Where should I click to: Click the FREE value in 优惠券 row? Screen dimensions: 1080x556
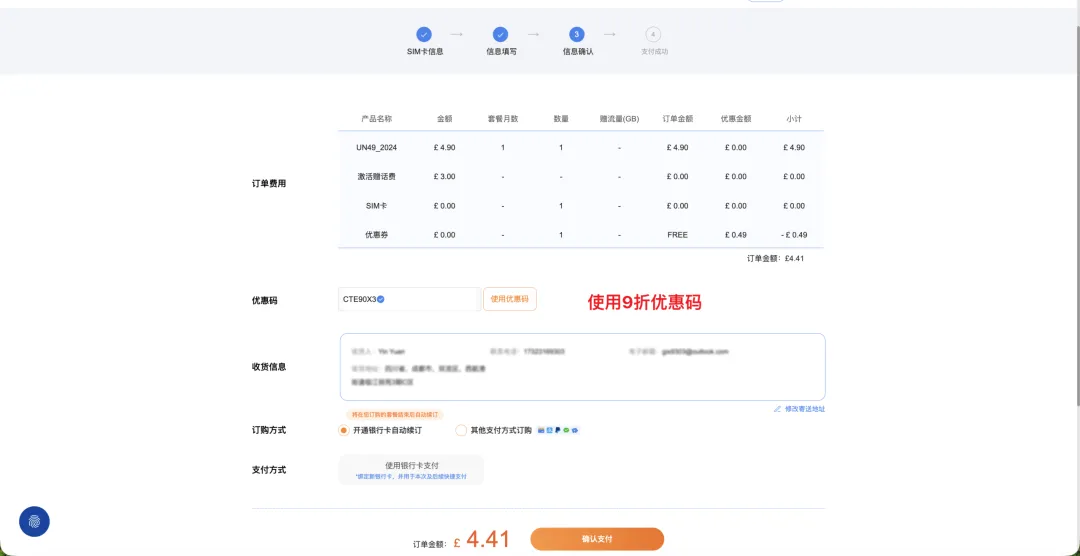coord(678,235)
